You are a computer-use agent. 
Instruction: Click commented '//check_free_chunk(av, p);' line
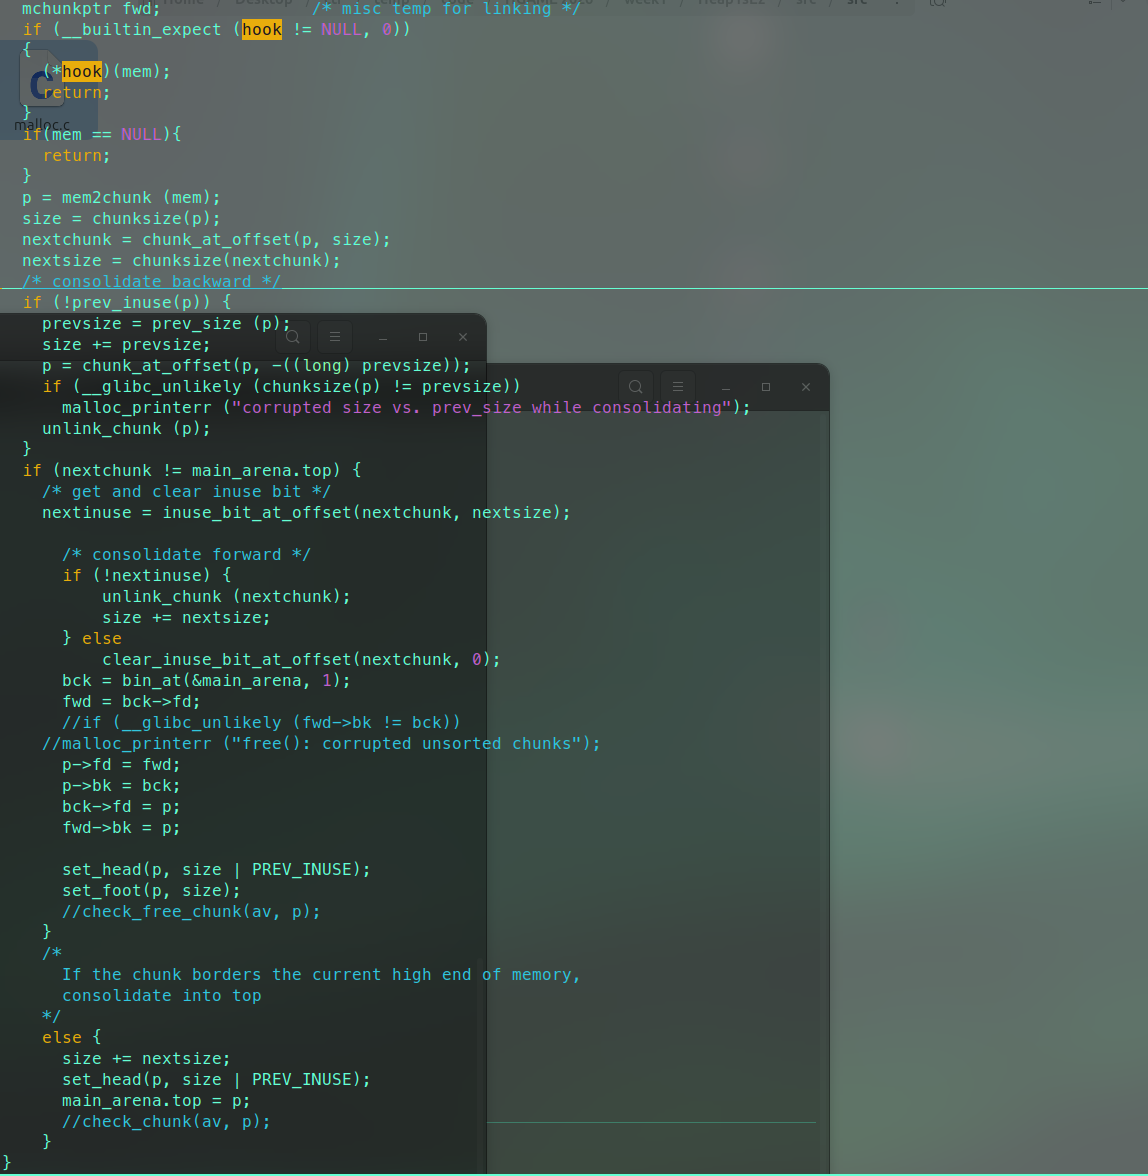pyautogui.click(x=191, y=912)
